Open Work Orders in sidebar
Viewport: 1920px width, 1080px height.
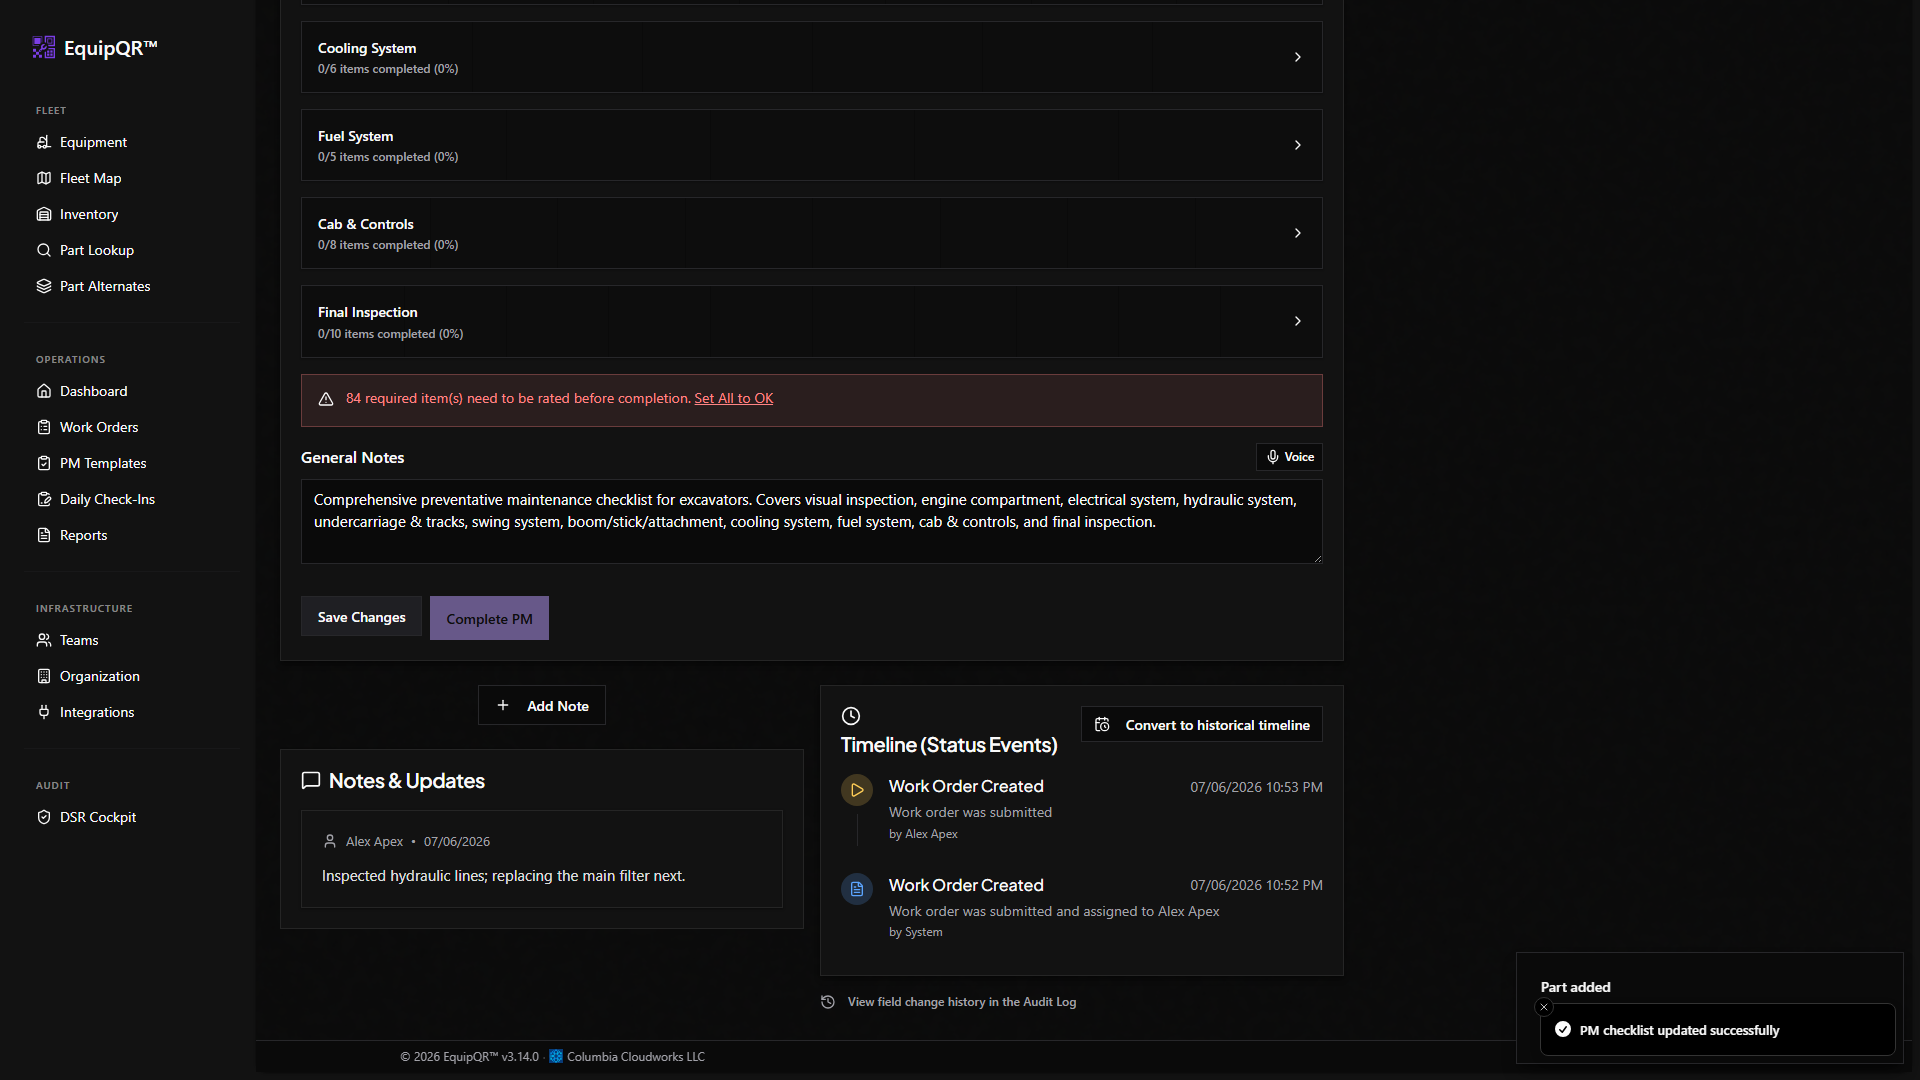[x=99, y=427]
